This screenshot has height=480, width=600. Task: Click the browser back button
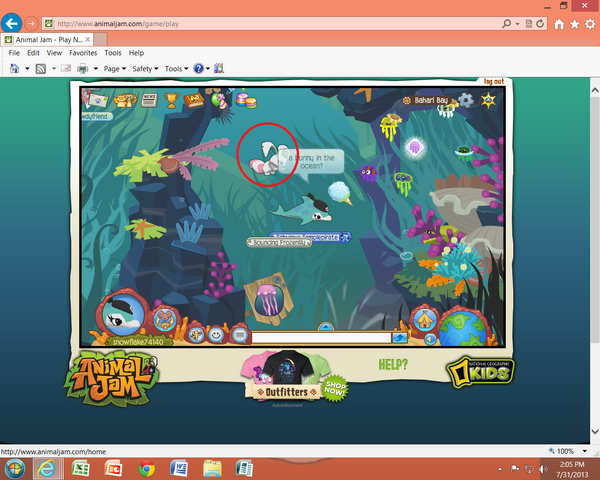point(11,24)
